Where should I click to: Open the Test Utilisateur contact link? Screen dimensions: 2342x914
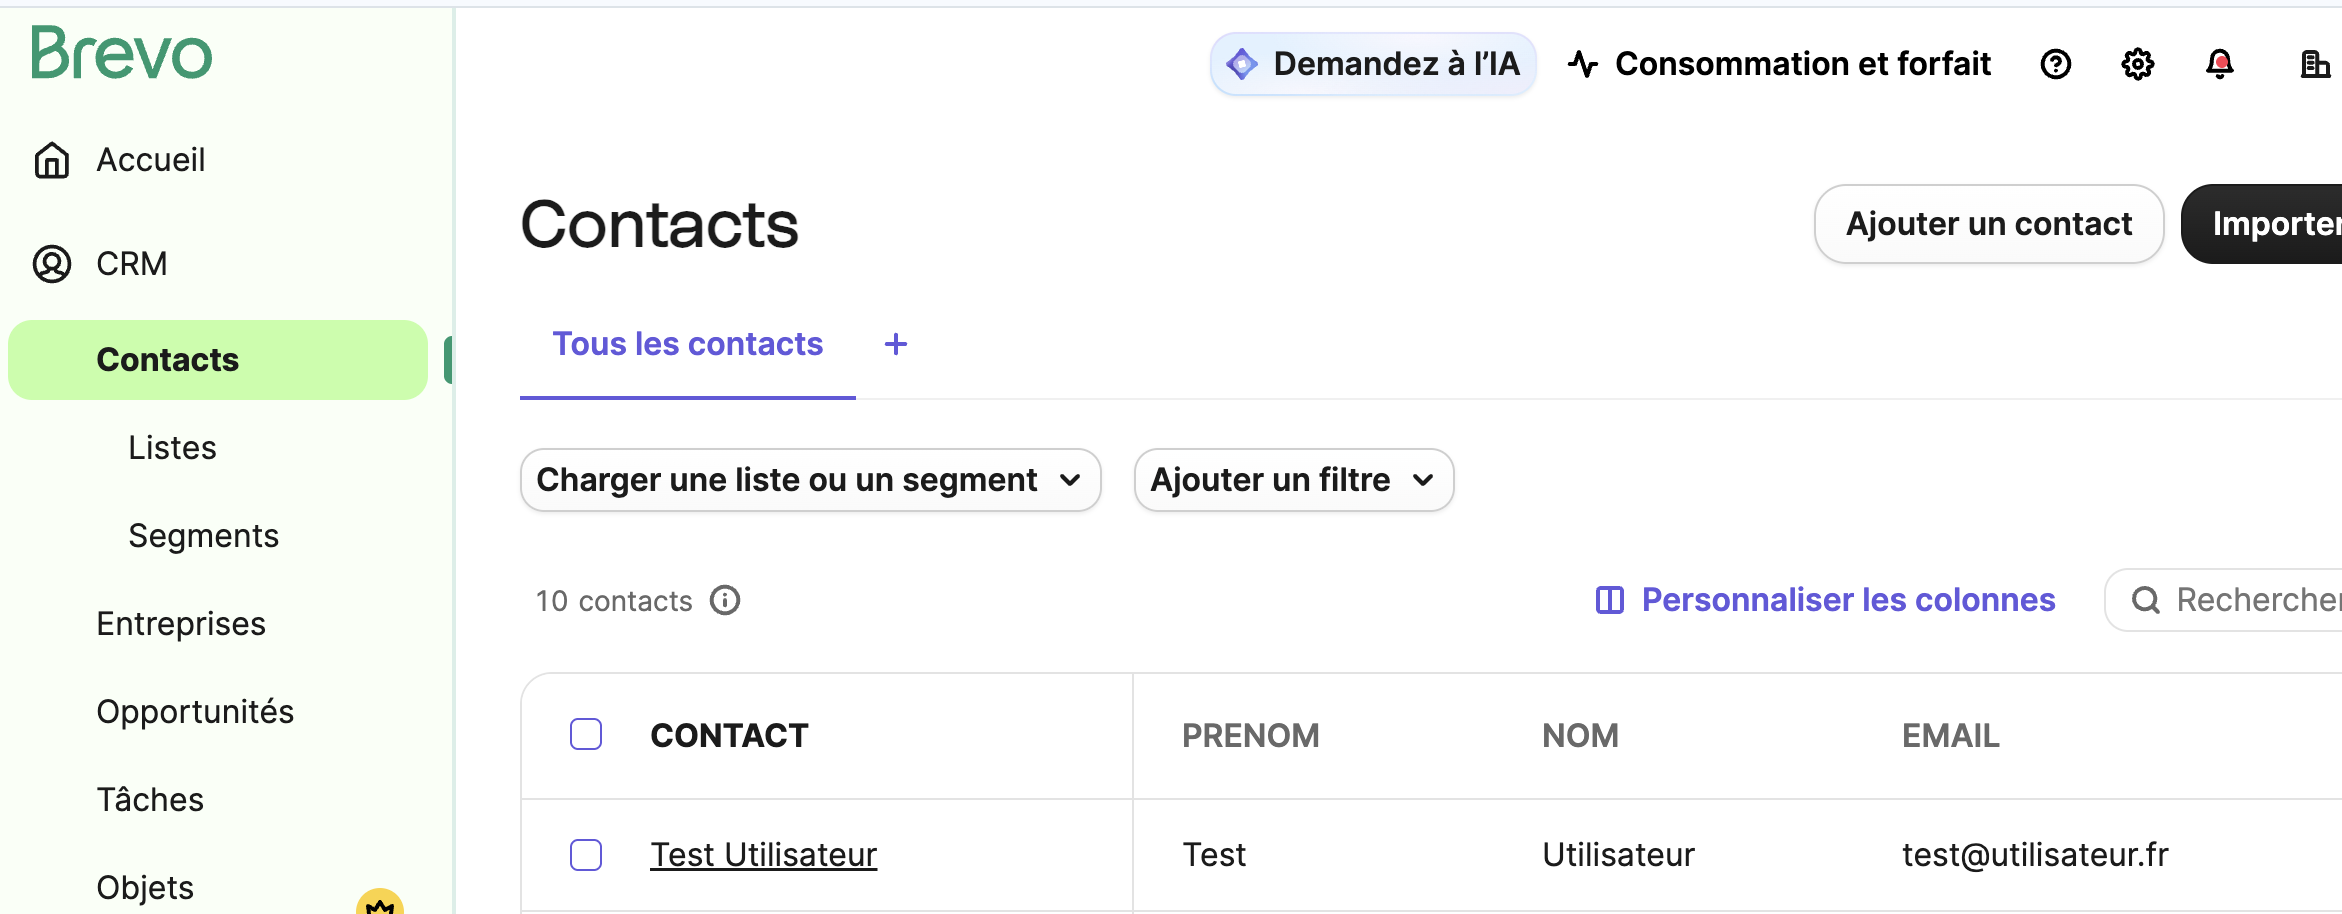[x=763, y=855]
